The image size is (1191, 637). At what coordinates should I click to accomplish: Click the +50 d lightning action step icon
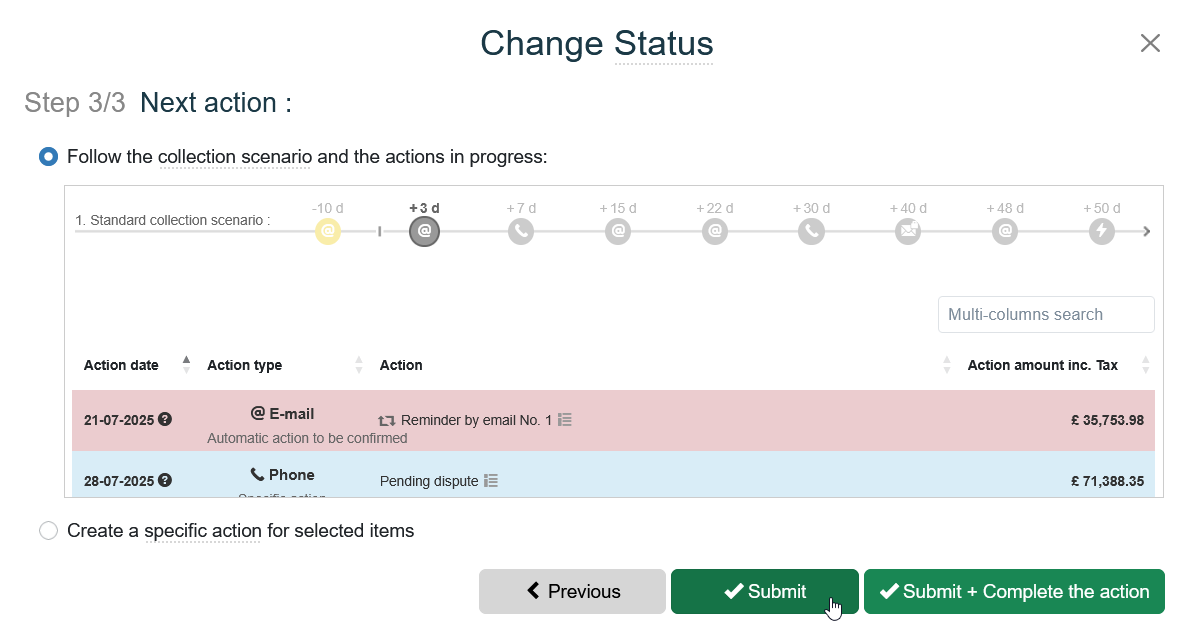tap(1102, 232)
